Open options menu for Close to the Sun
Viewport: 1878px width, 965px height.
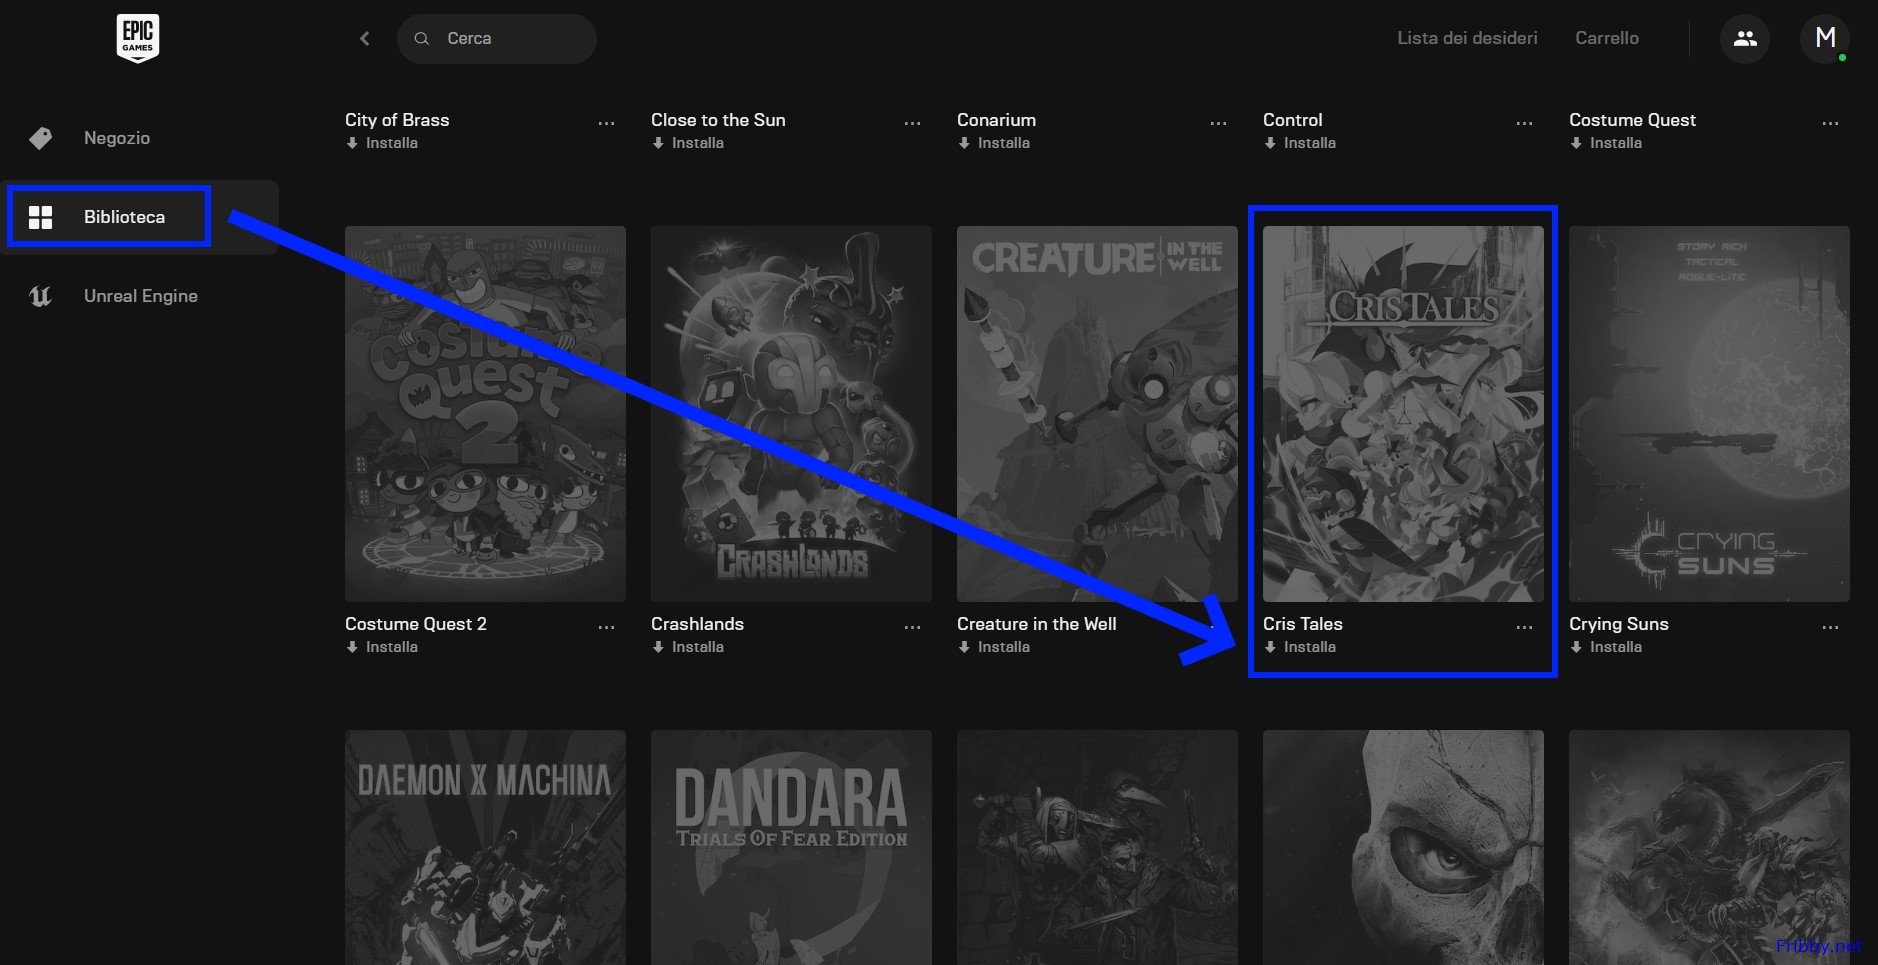coord(912,123)
